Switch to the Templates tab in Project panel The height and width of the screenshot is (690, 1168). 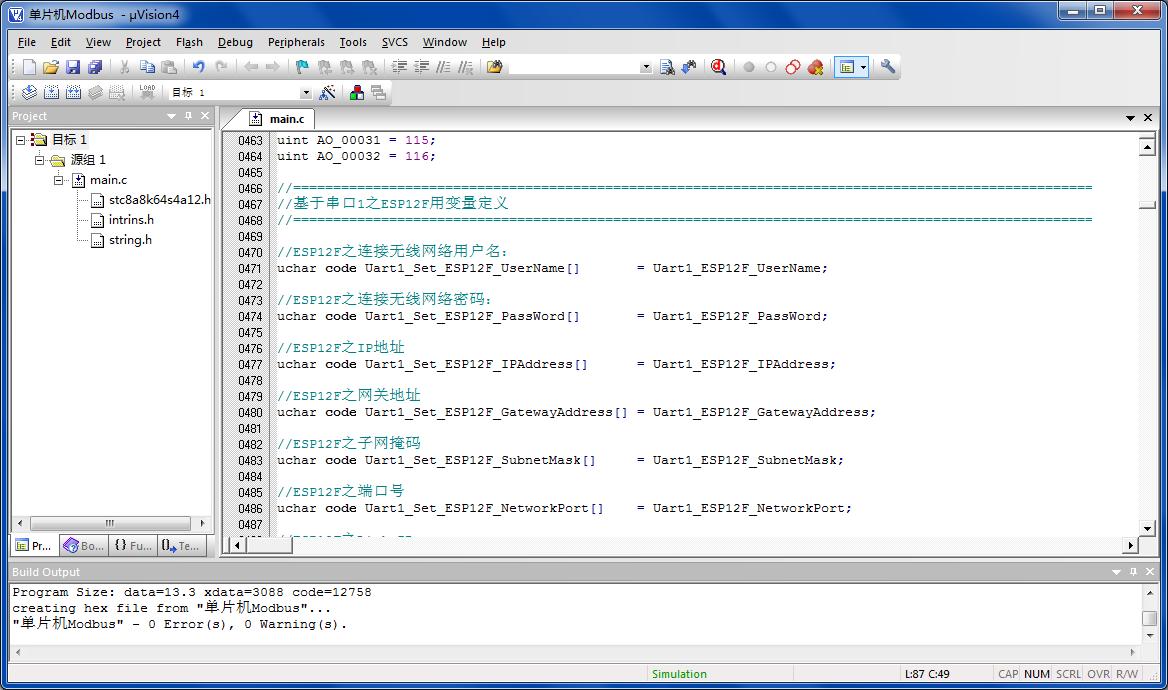[x=181, y=545]
